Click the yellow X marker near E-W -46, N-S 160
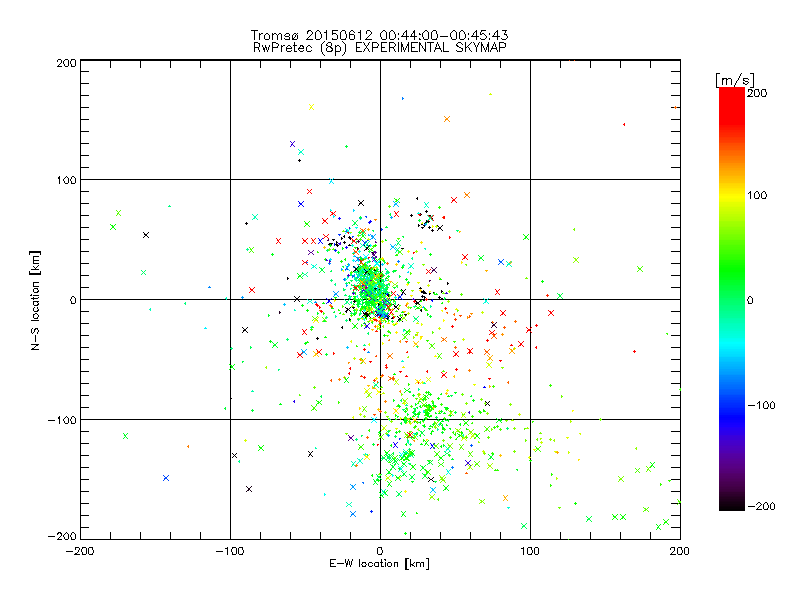800x600 pixels. [x=311, y=107]
